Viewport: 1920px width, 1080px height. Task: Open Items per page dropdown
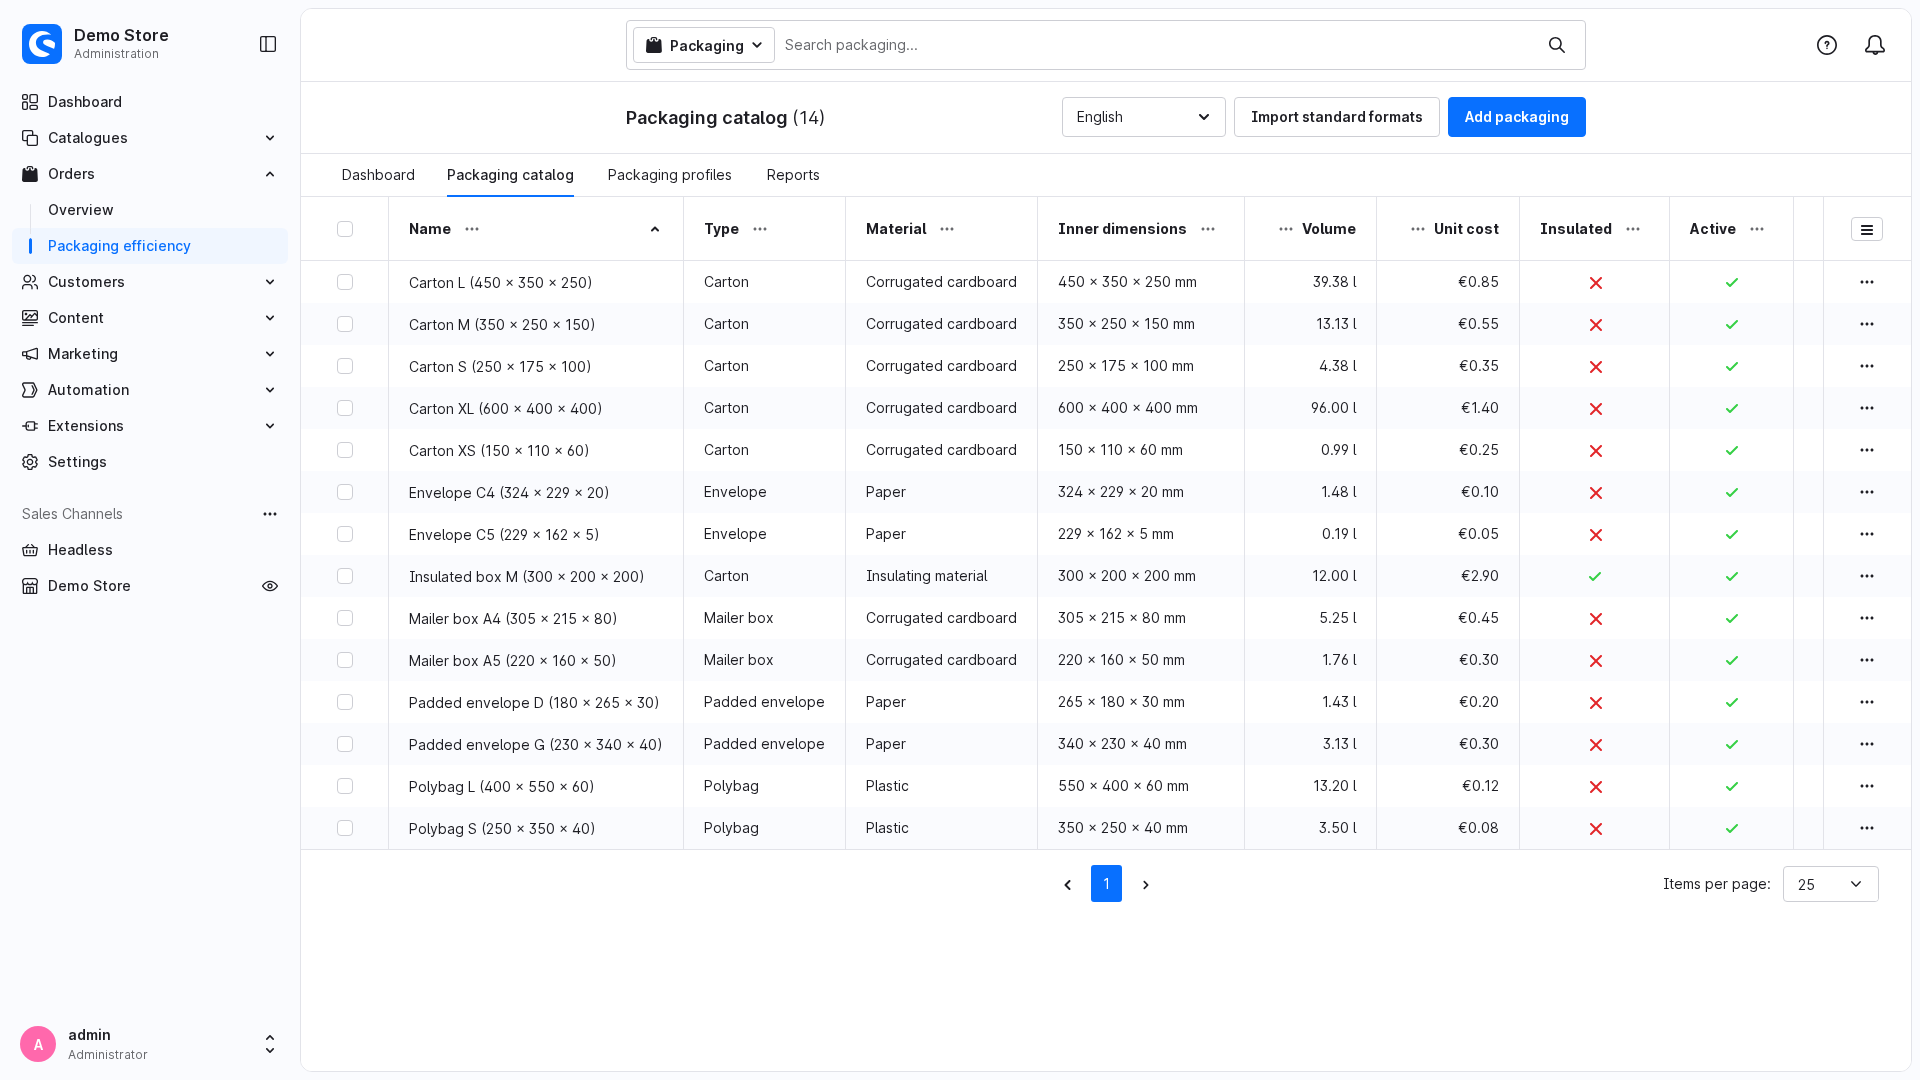click(1830, 884)
